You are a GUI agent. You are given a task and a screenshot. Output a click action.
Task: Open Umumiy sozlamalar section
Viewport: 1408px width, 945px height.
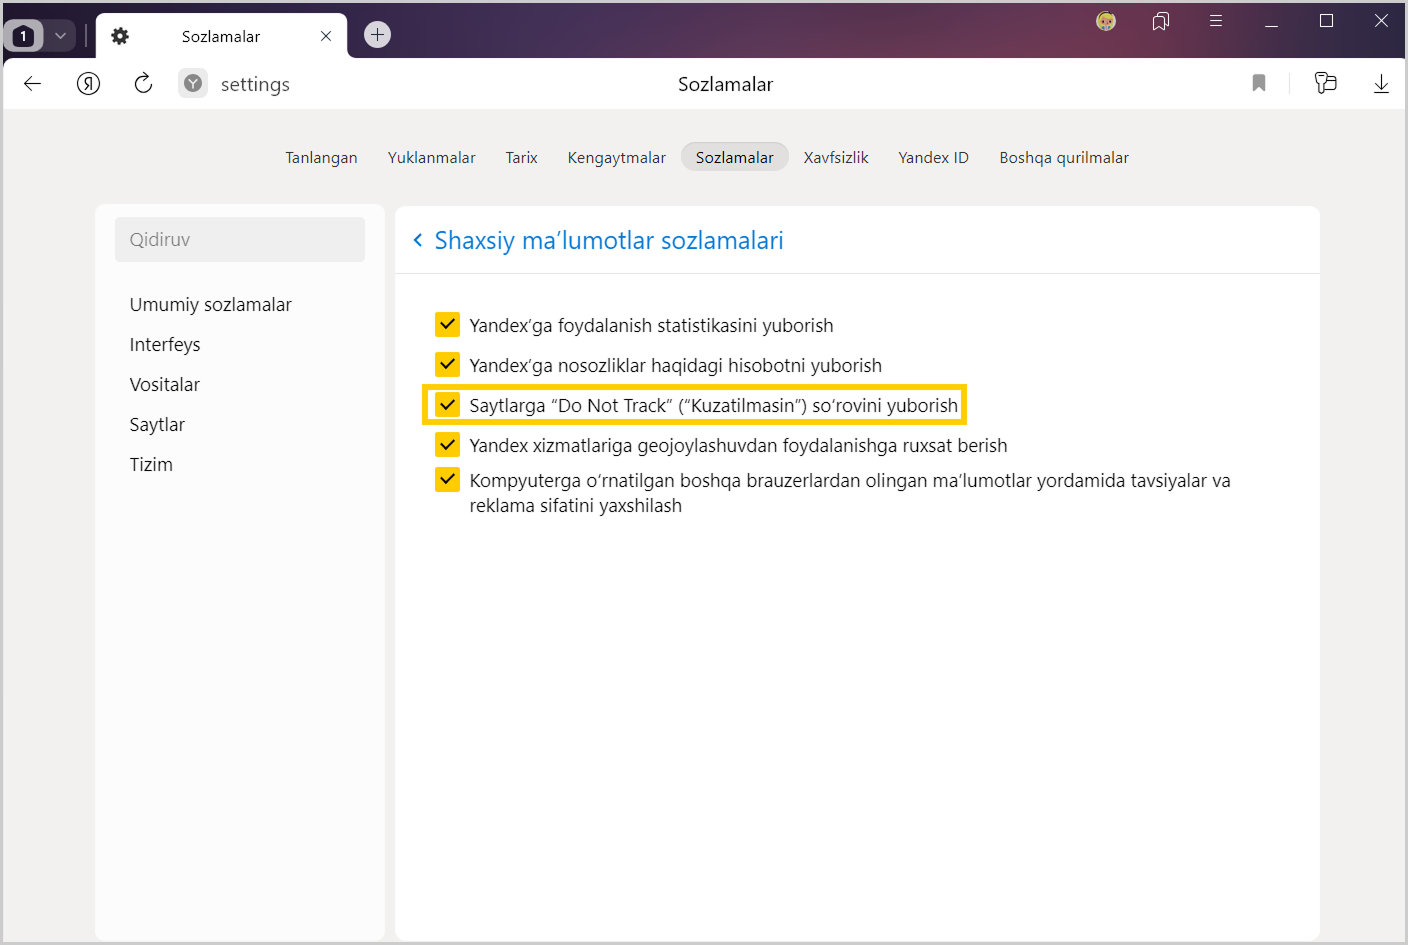(210, 305)
